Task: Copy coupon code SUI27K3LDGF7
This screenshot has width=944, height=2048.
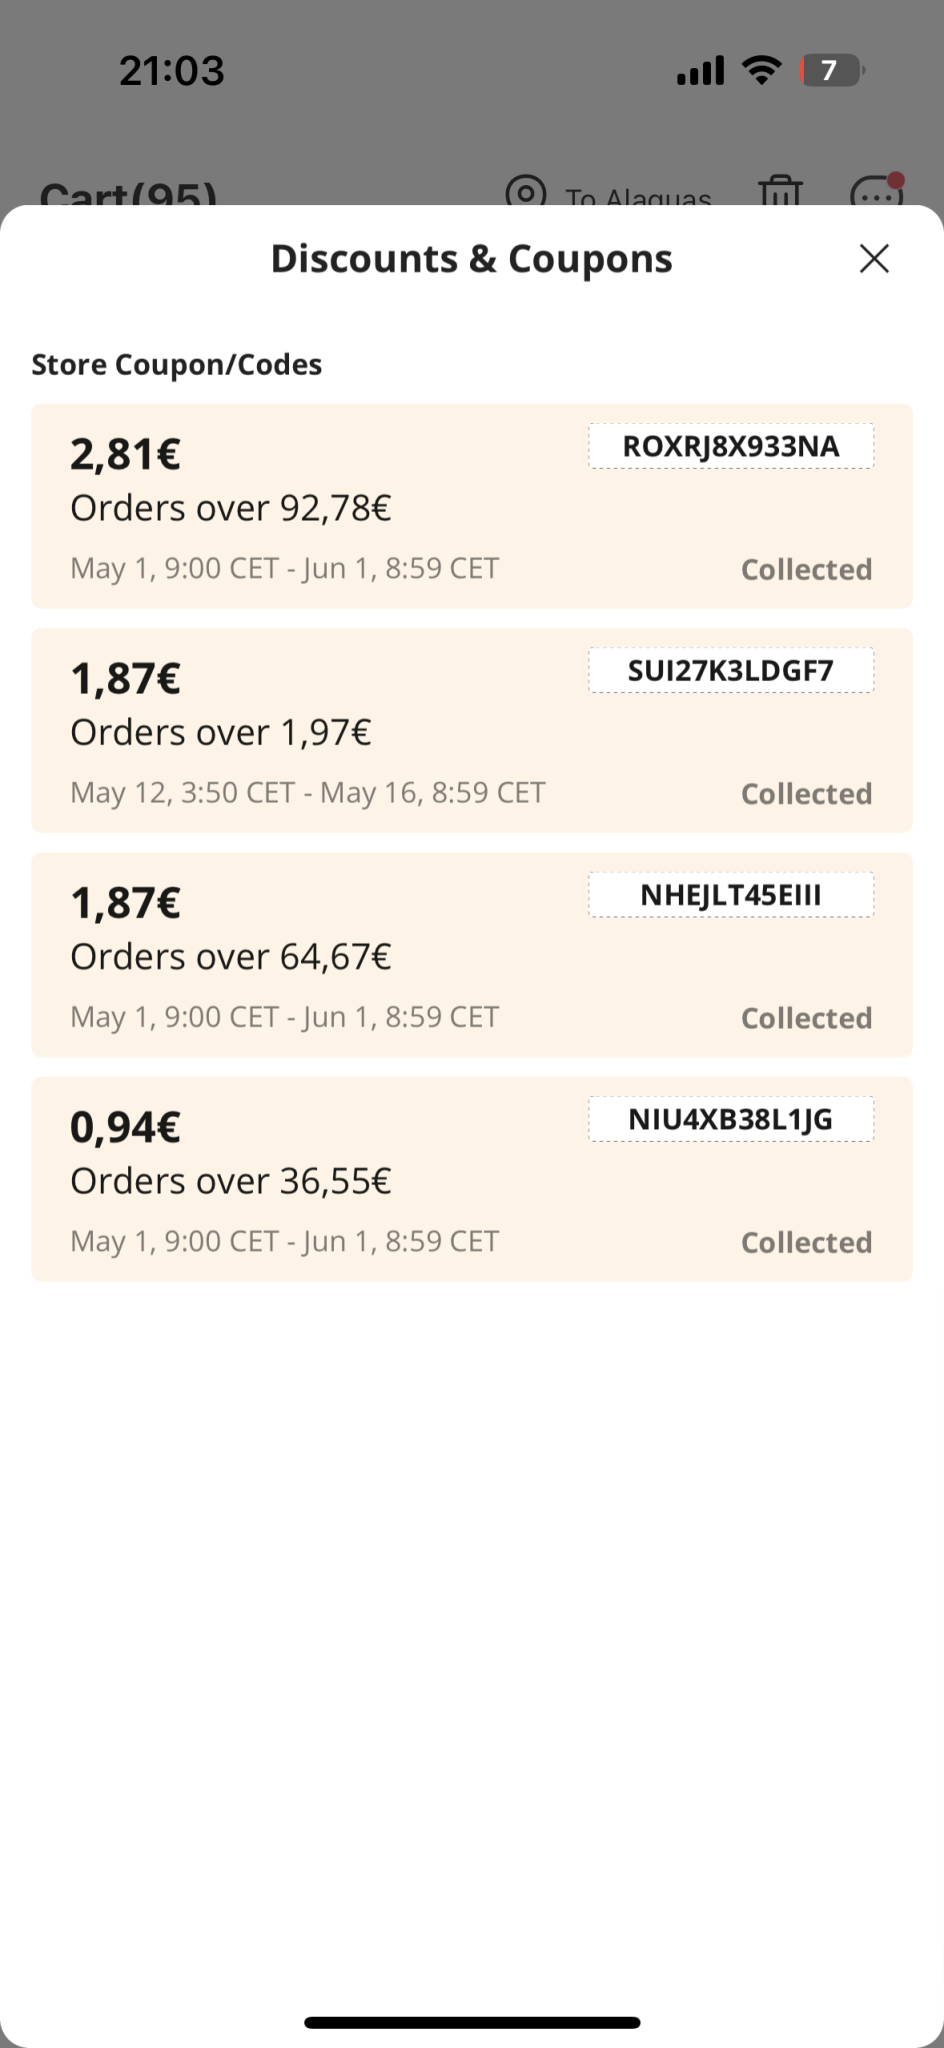Action: coord(731,670)
